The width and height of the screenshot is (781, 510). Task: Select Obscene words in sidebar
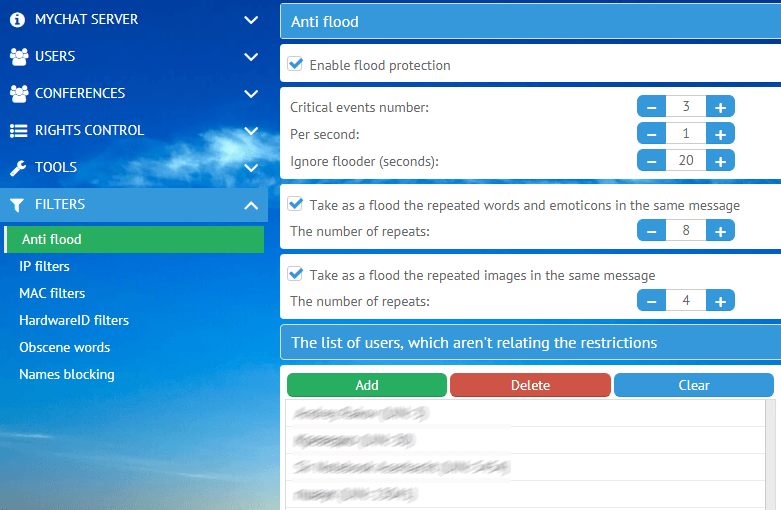[x=65, y=347]
